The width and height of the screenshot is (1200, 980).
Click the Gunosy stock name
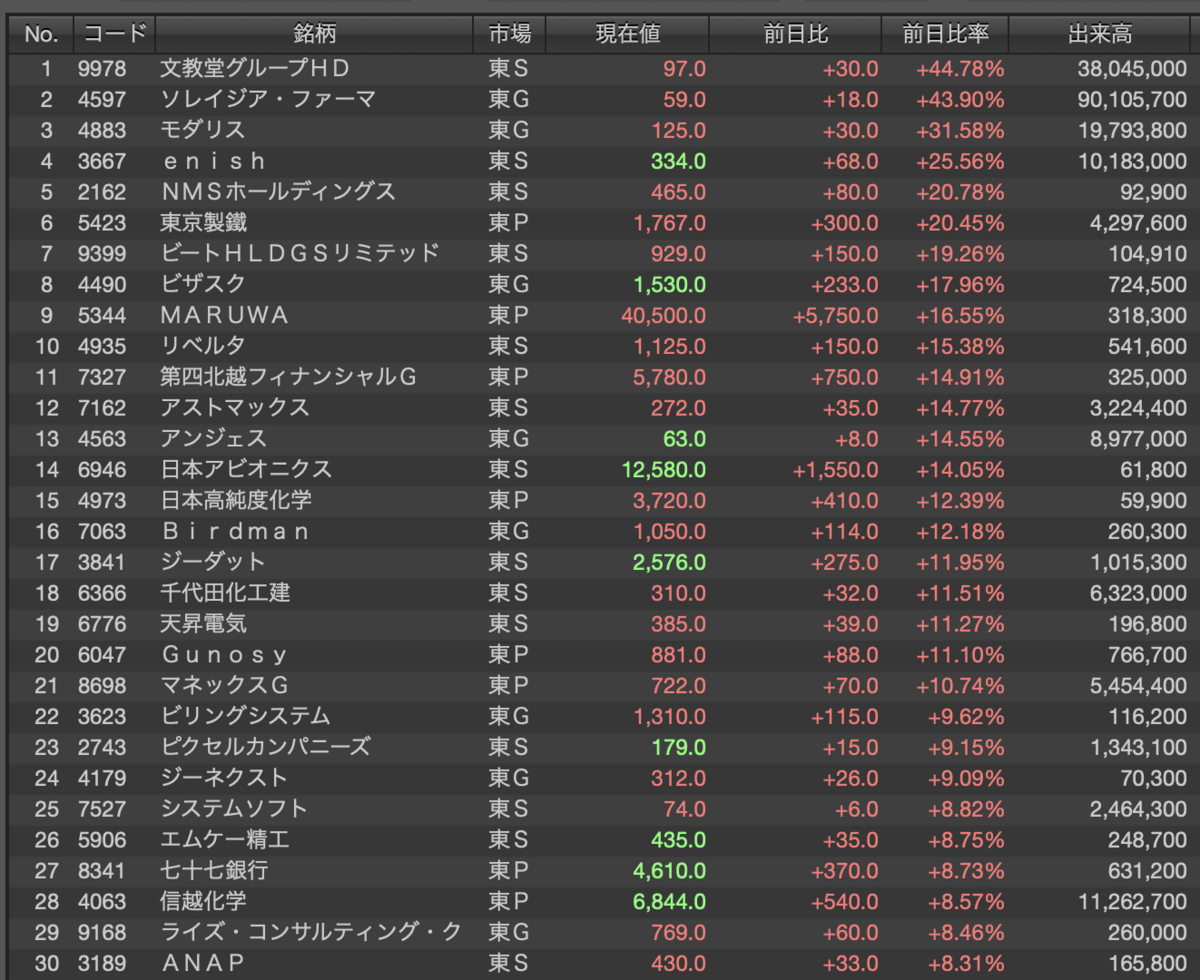pos(224,655)
